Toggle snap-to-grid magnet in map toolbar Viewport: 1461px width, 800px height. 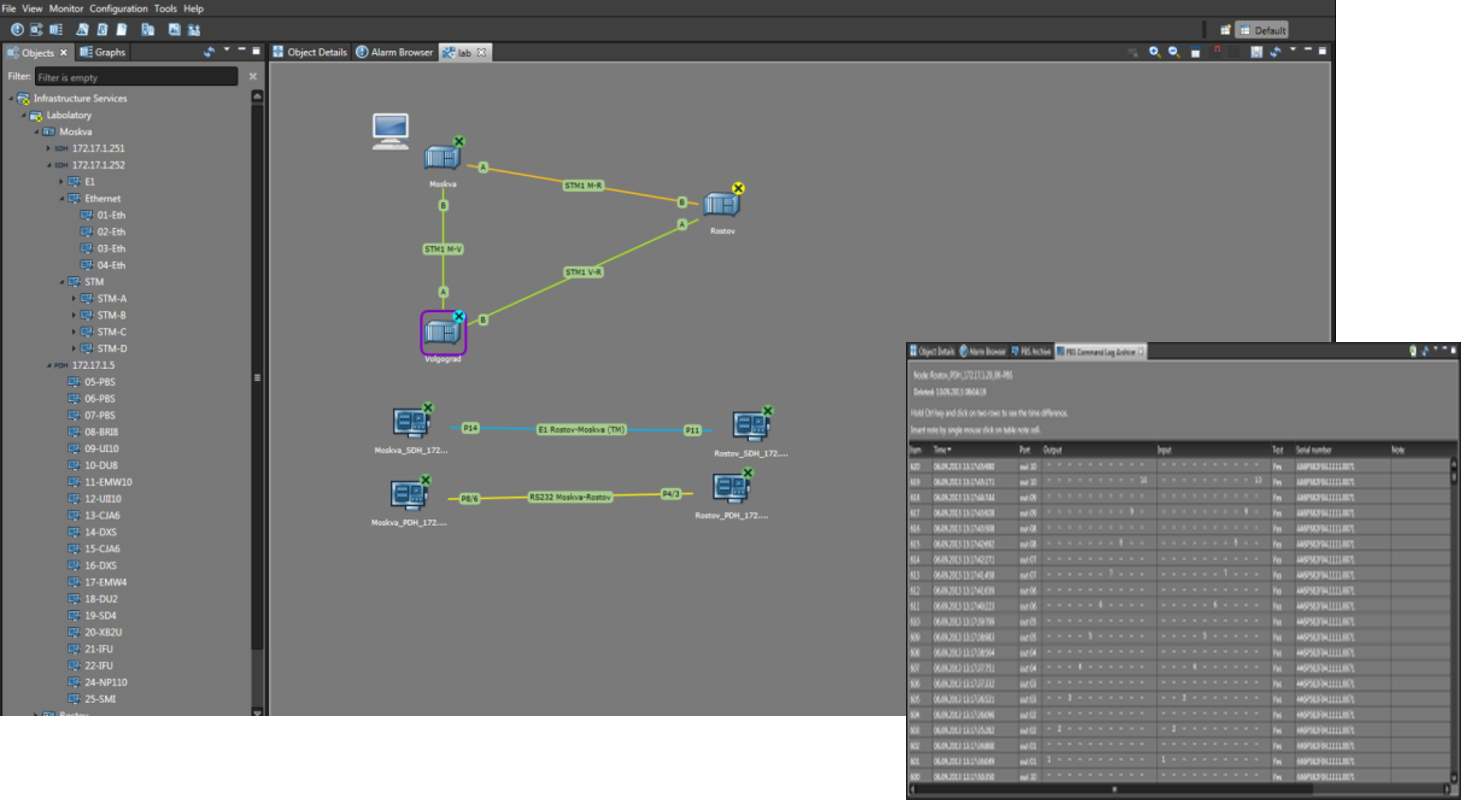(x=1217, y=51)
